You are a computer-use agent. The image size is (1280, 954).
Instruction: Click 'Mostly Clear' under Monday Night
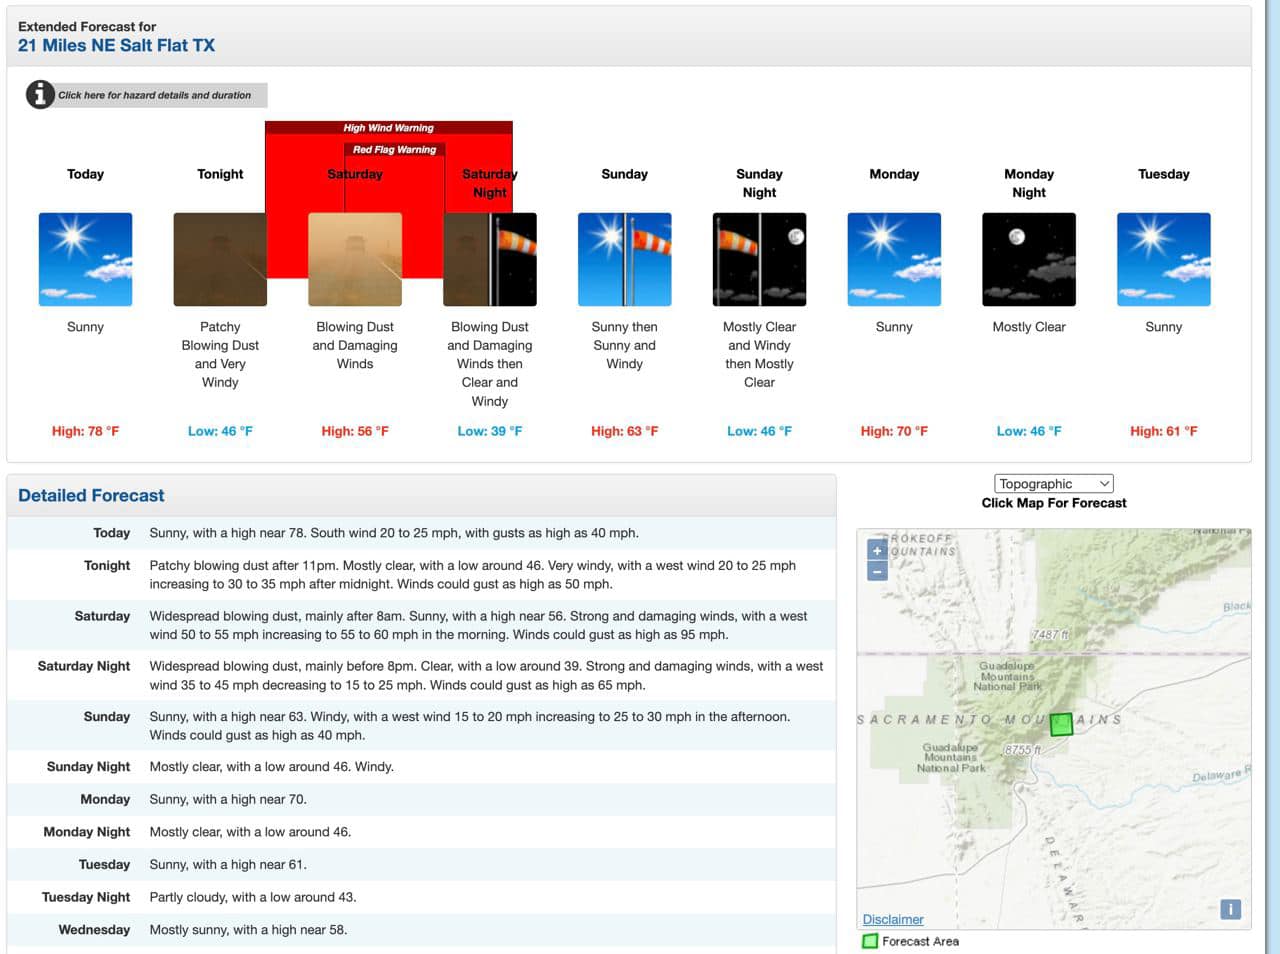coord(1029,327)
